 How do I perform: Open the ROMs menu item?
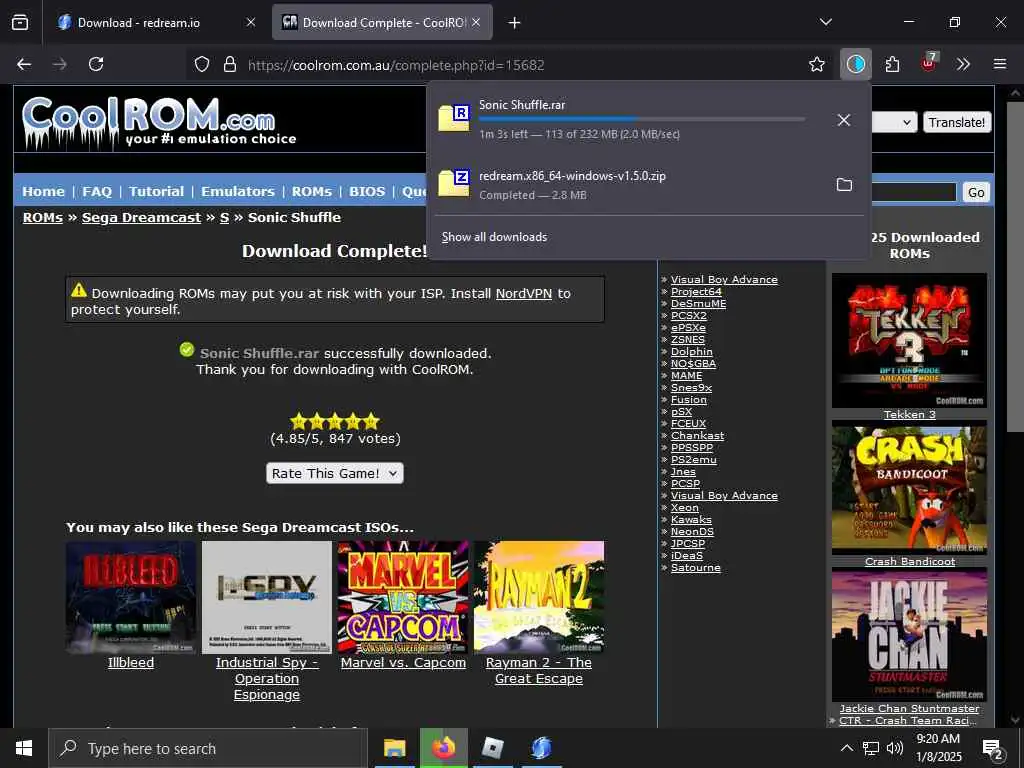(x=312, y=191)
